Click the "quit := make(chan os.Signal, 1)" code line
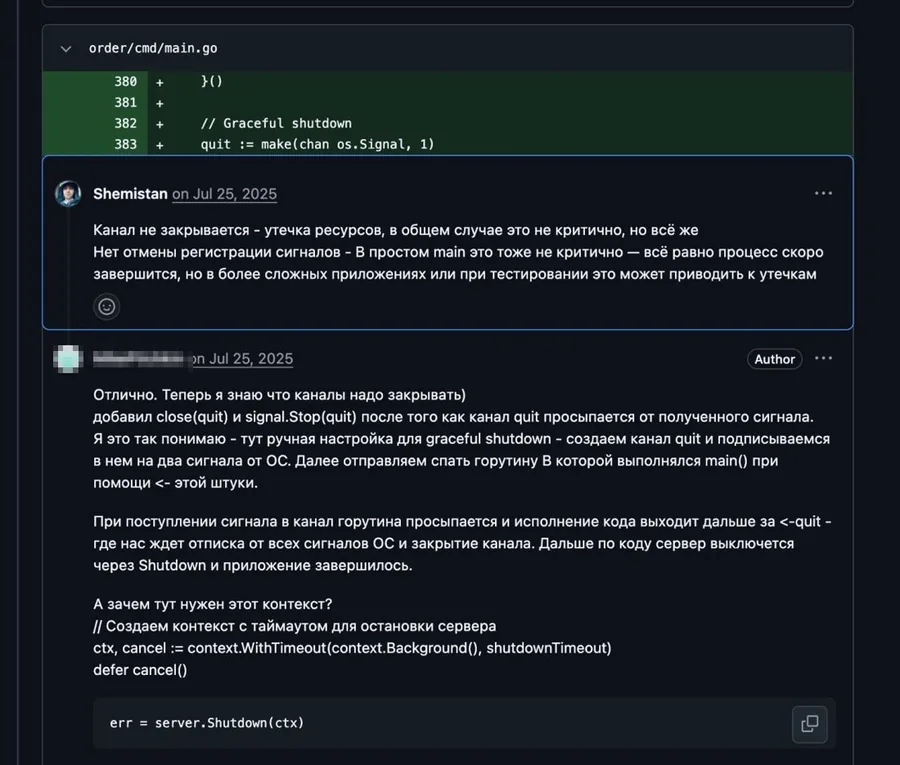The width and height of the screenshot is (900, 765). point(317,144)
